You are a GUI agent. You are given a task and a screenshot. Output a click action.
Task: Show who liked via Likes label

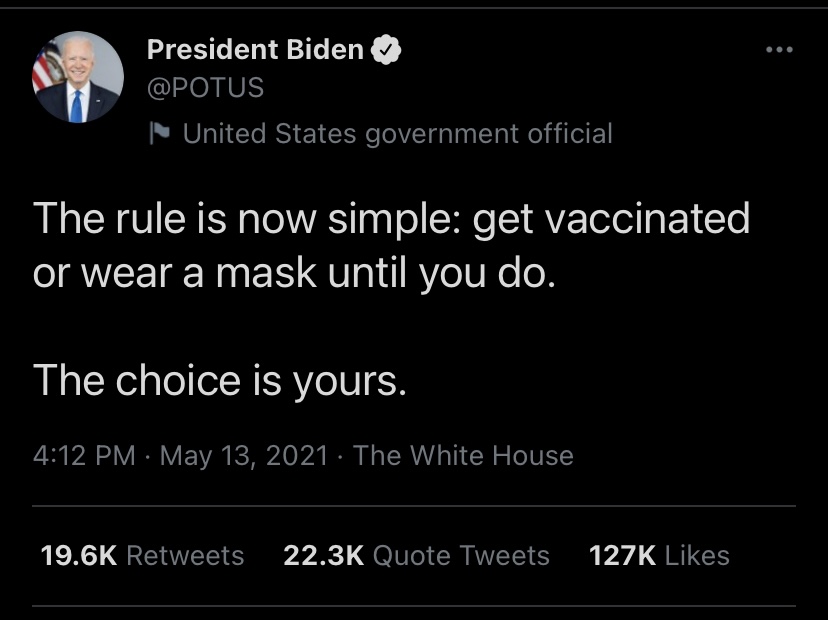(x=697, y=556)
